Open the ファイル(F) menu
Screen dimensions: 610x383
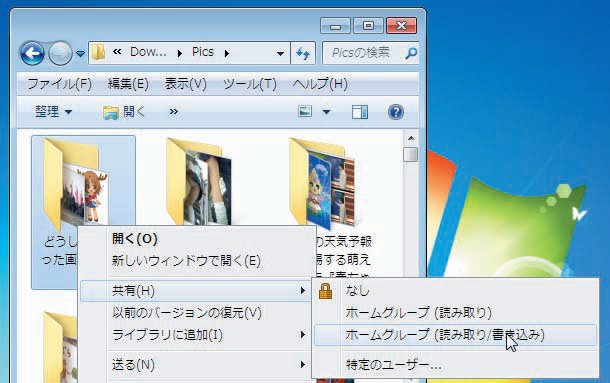pos(60,84)
